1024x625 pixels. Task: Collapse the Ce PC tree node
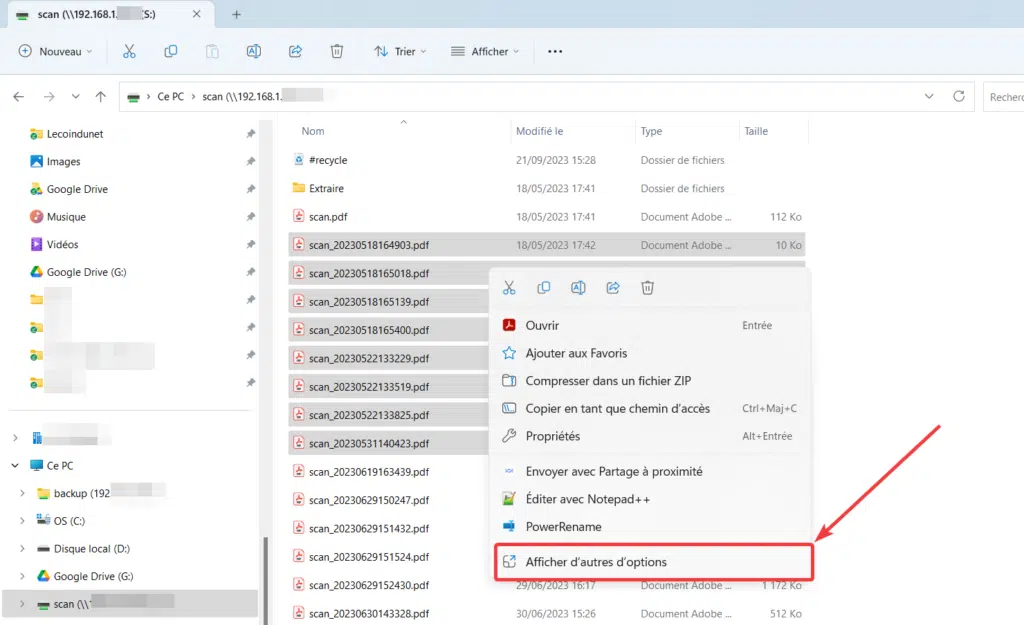tap(14, 466)
